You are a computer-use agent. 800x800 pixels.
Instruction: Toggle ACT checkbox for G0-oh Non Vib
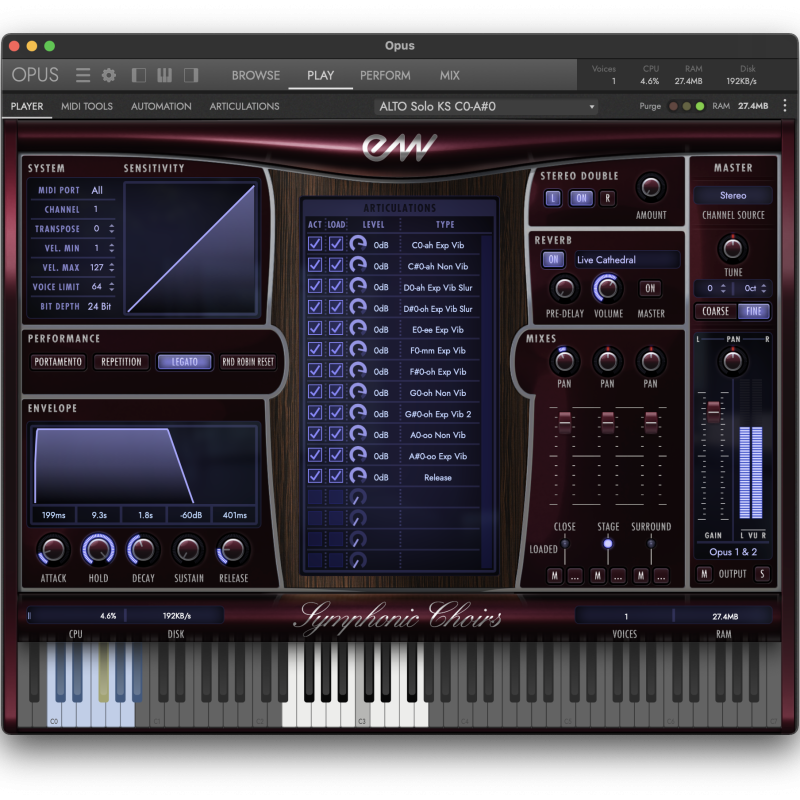(x=315, y=392)
